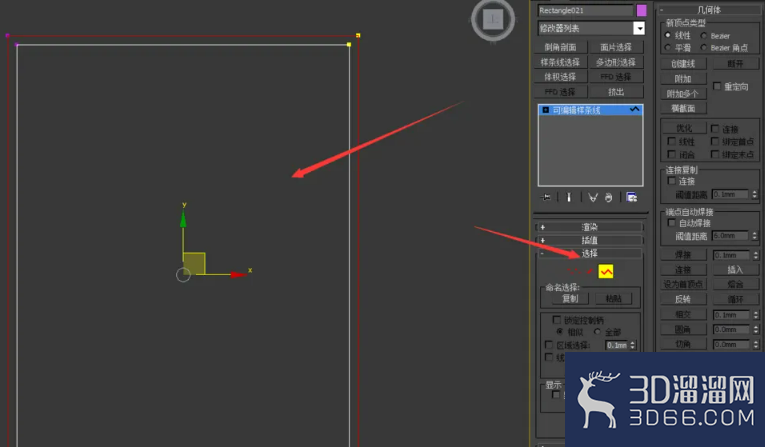Image resolution: width=765 pixels, height=447 pixels.
Task: Expand the 渲染 rollout
Action: coord(589,227)
